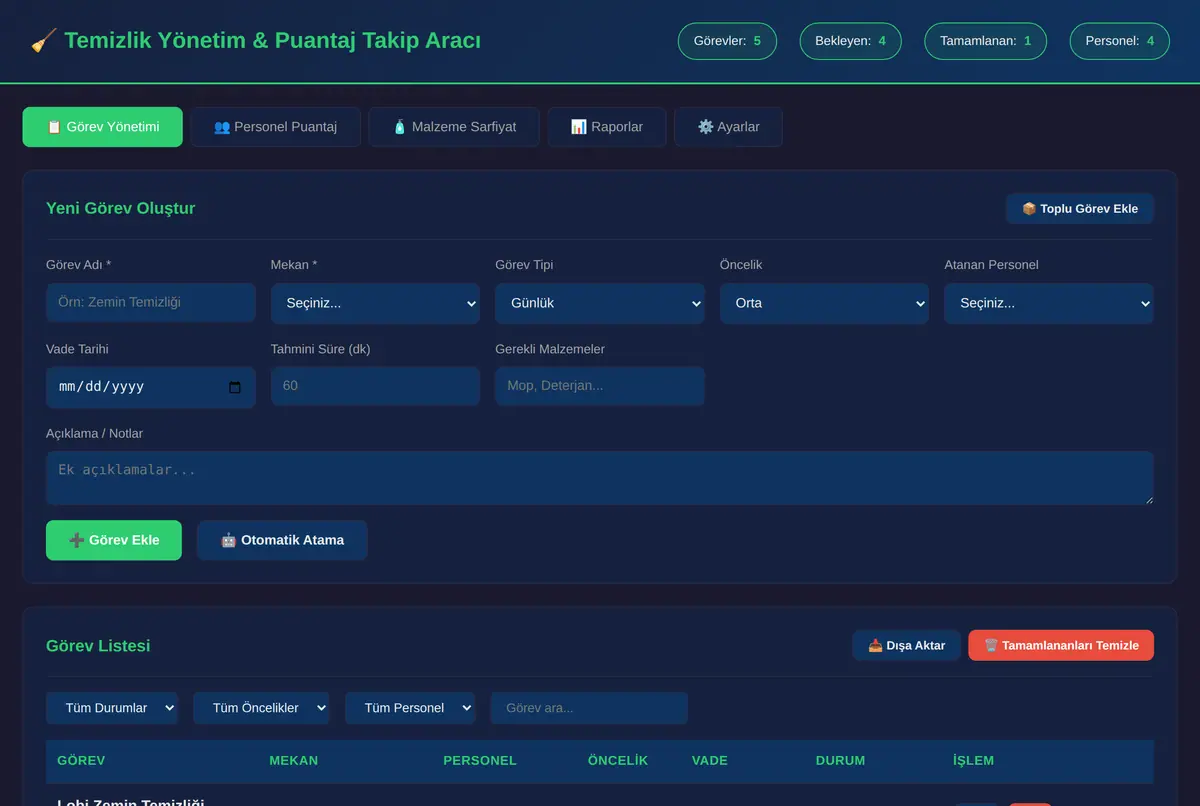Click the Tamamlanan count badge
This screenshot has width=1200, height=806.
pyautogui.click(x=986, y=41)
